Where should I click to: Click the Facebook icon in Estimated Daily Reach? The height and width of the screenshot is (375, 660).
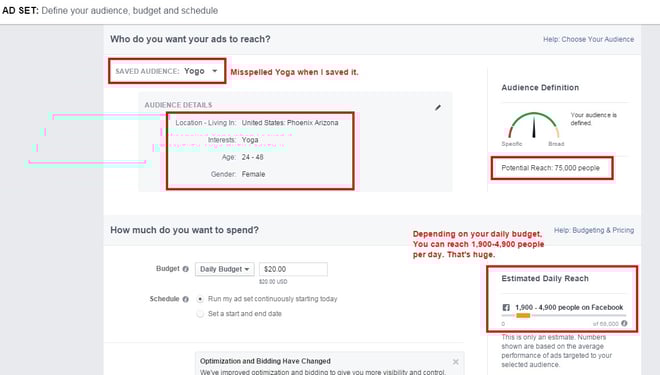pyautogui.click(x=506, y=308)
